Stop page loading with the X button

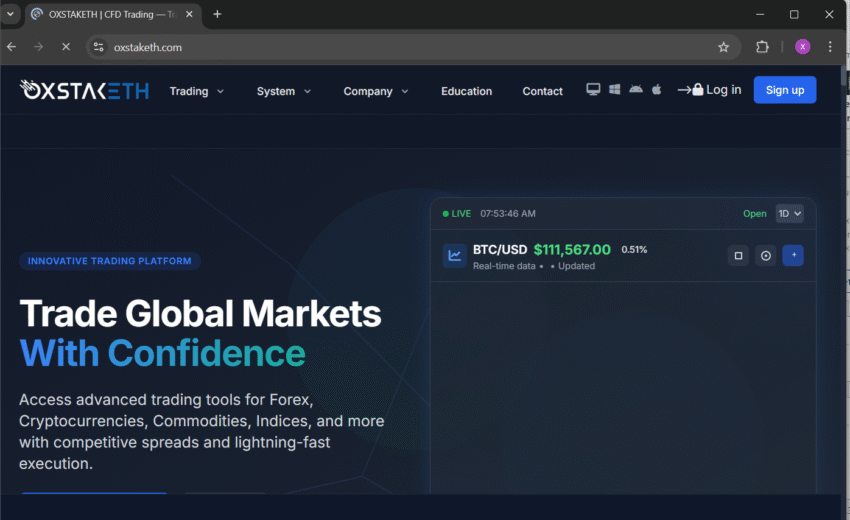point(66,47)
